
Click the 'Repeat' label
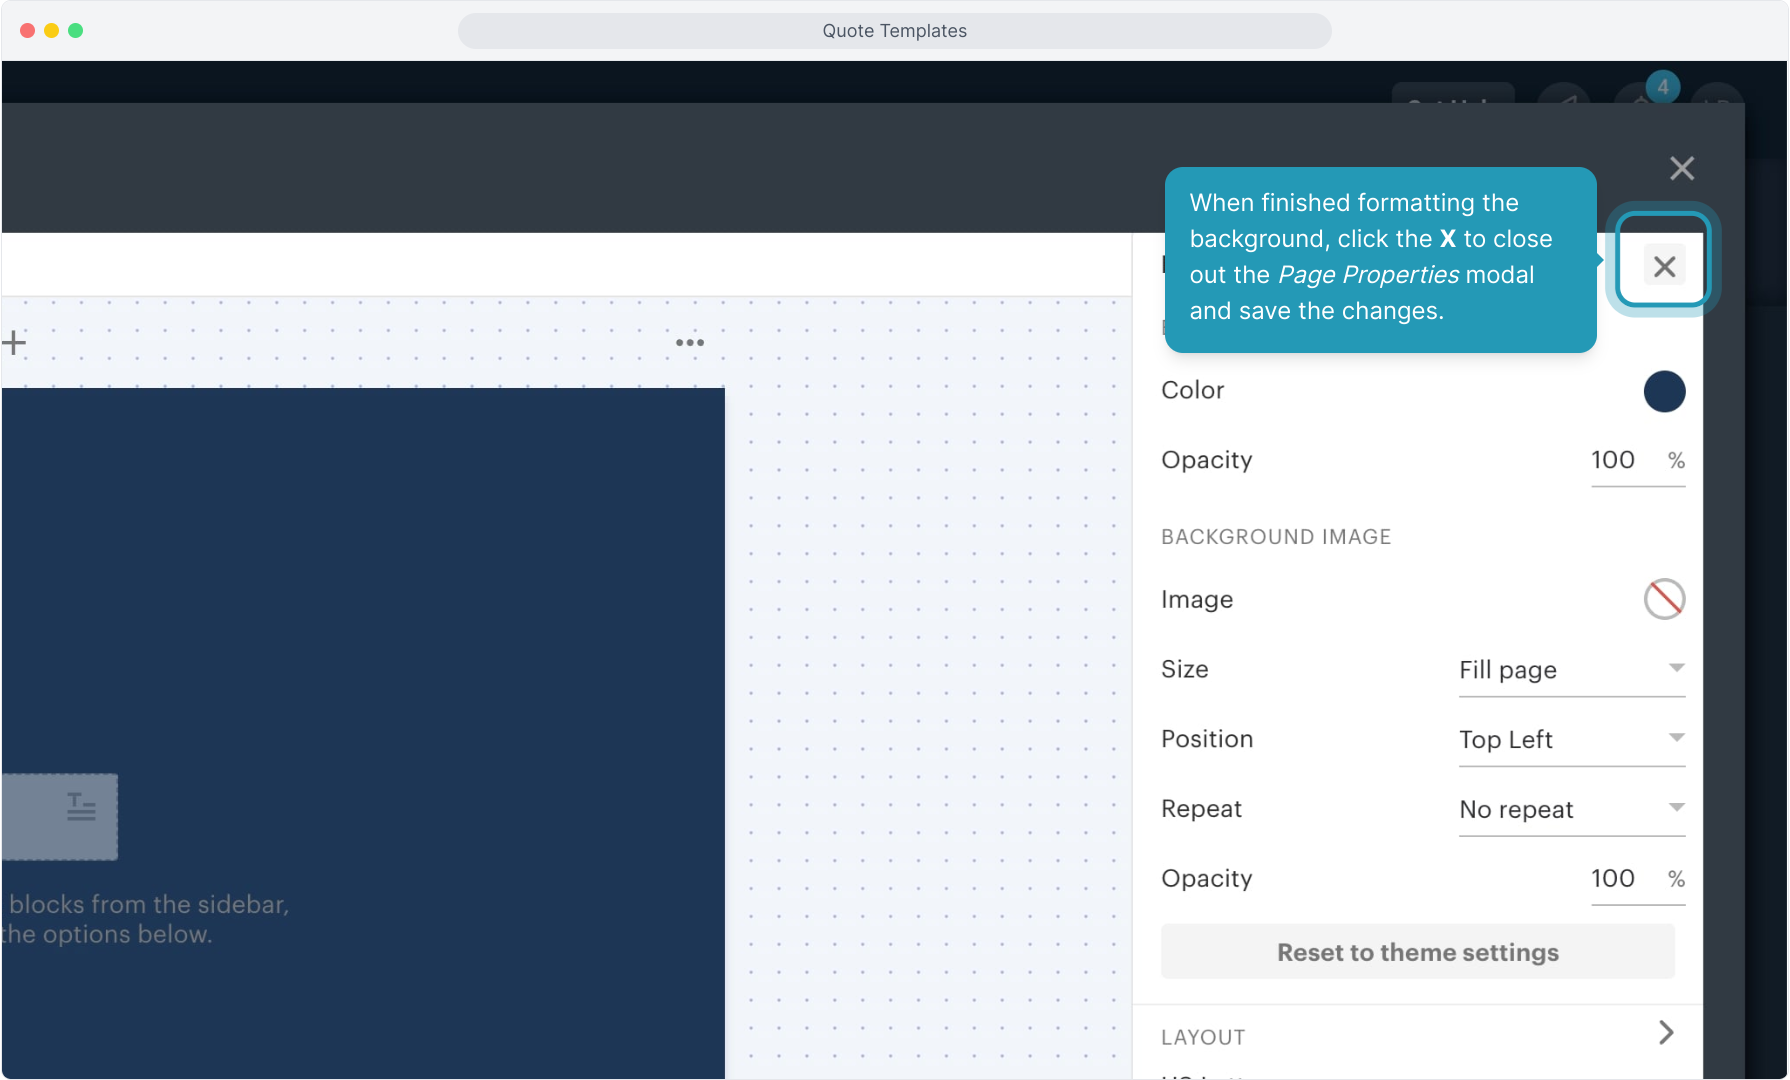[1201, 809]
